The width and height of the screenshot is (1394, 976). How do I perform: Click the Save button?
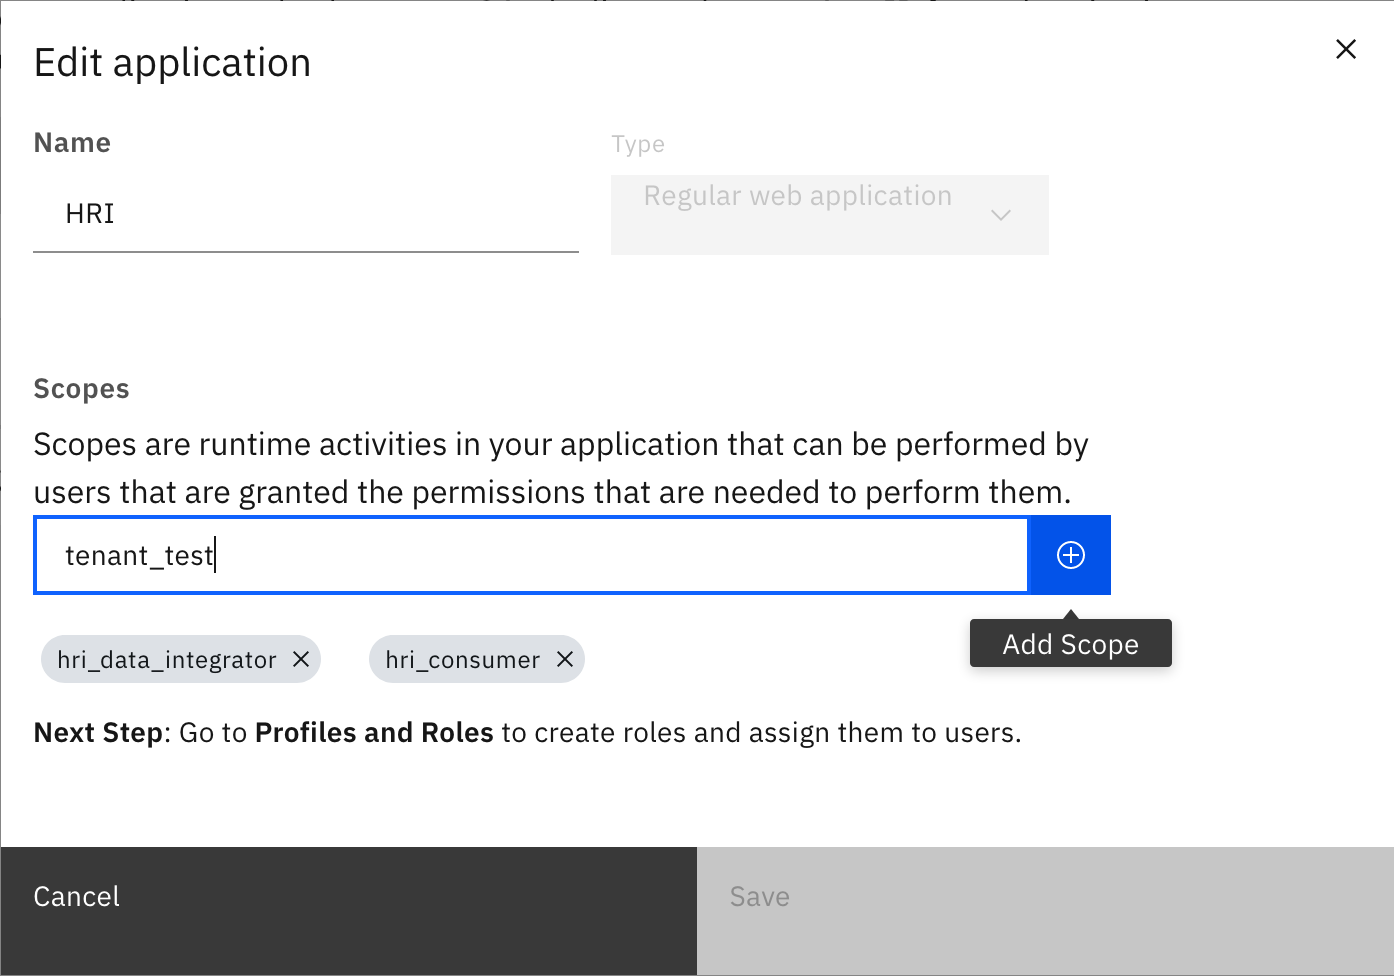click(1045, 911)
